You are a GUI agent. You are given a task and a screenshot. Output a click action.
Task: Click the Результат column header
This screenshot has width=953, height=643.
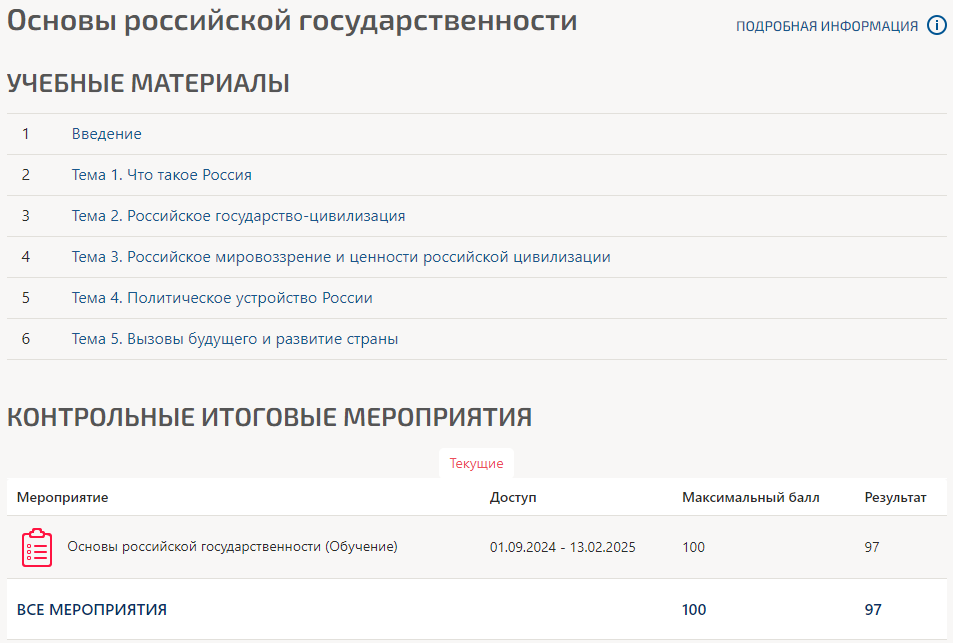tap(895, 497)
